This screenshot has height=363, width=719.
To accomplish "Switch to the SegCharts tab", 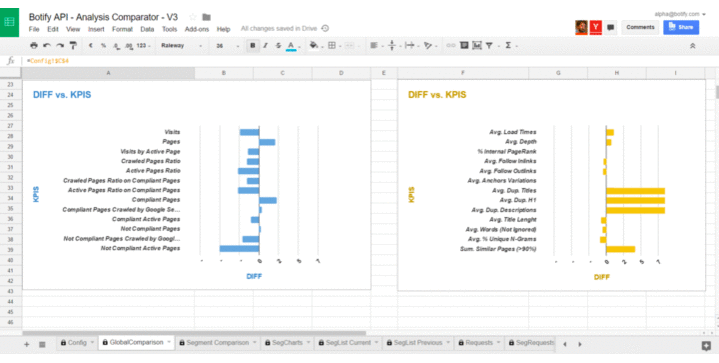I will click(287, 343).
